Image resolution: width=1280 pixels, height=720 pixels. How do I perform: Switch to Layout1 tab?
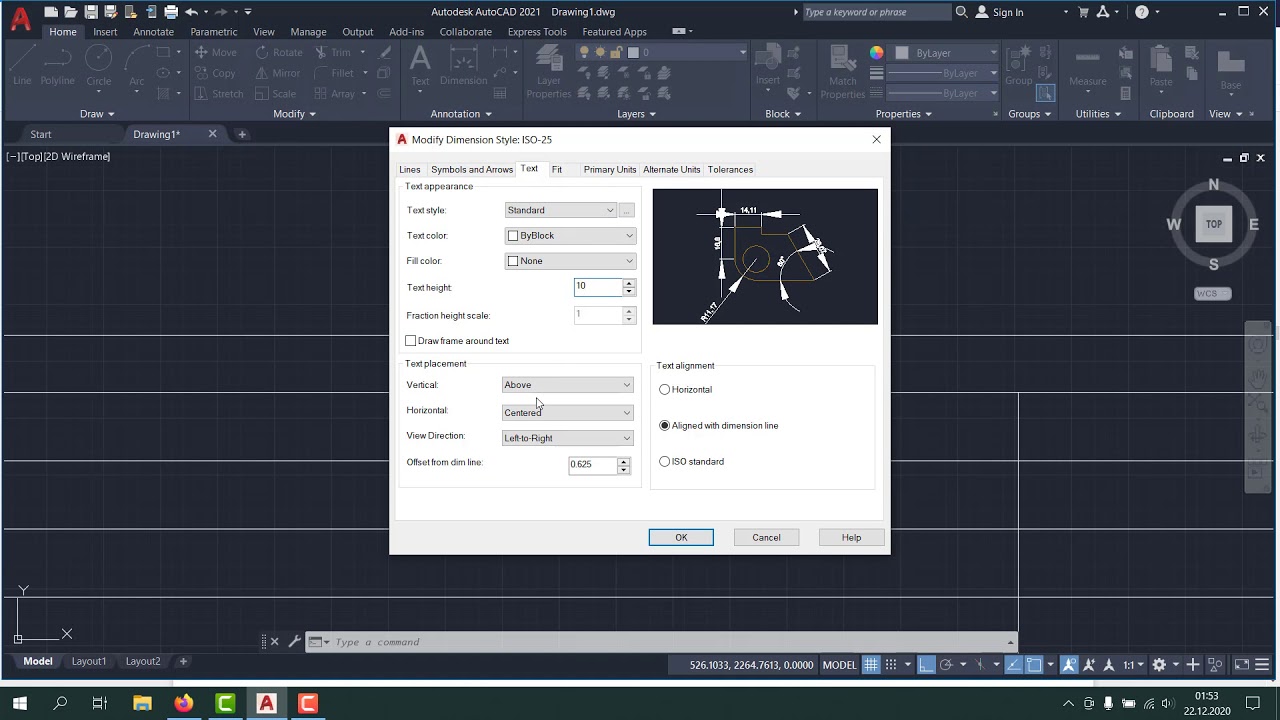click(88, 661)
